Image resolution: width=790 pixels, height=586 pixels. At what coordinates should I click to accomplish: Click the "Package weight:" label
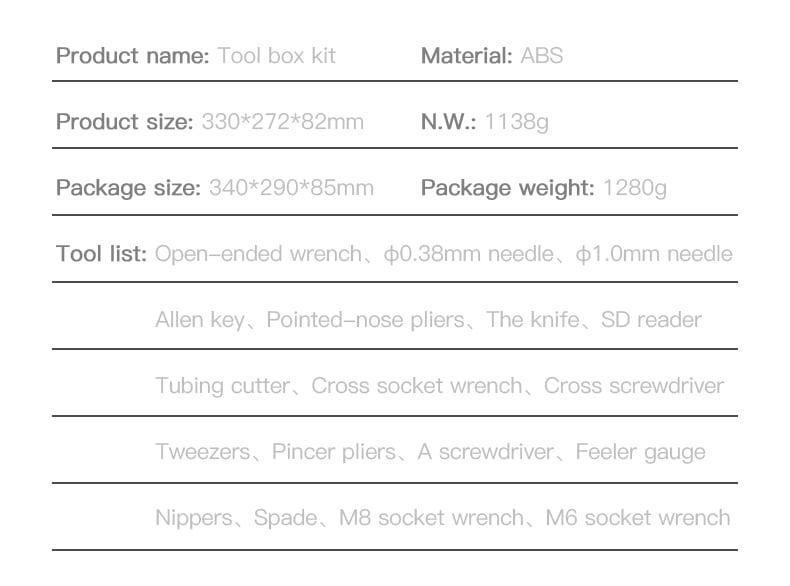pyautogui.click(x=508, y=188)
